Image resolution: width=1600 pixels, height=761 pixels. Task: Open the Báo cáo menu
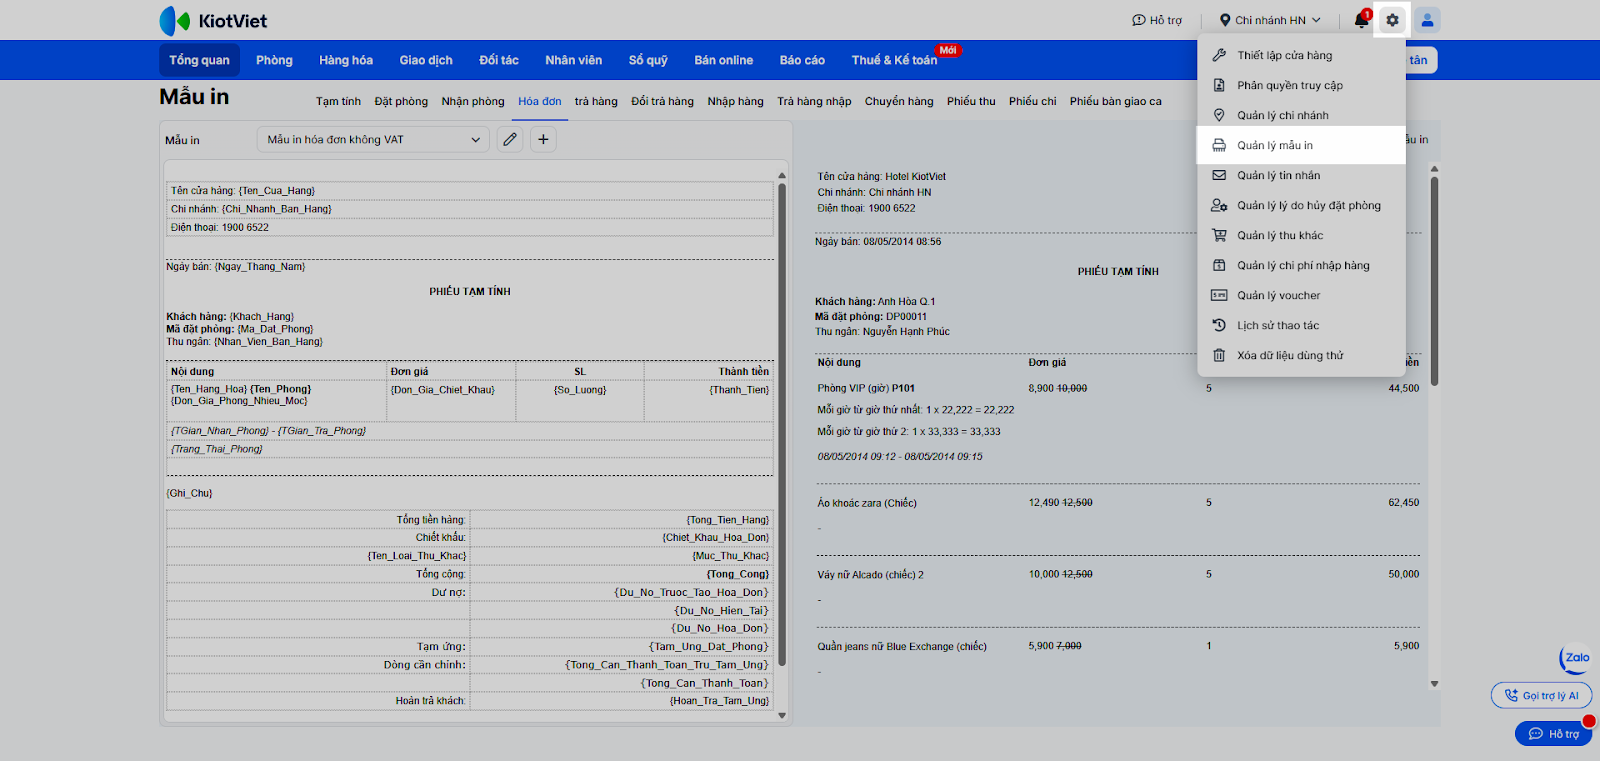[x=802, y=60]
